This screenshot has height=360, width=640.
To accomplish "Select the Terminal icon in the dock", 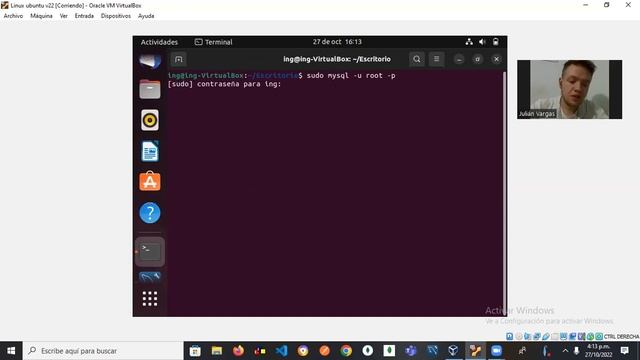I will click(150, 251).
